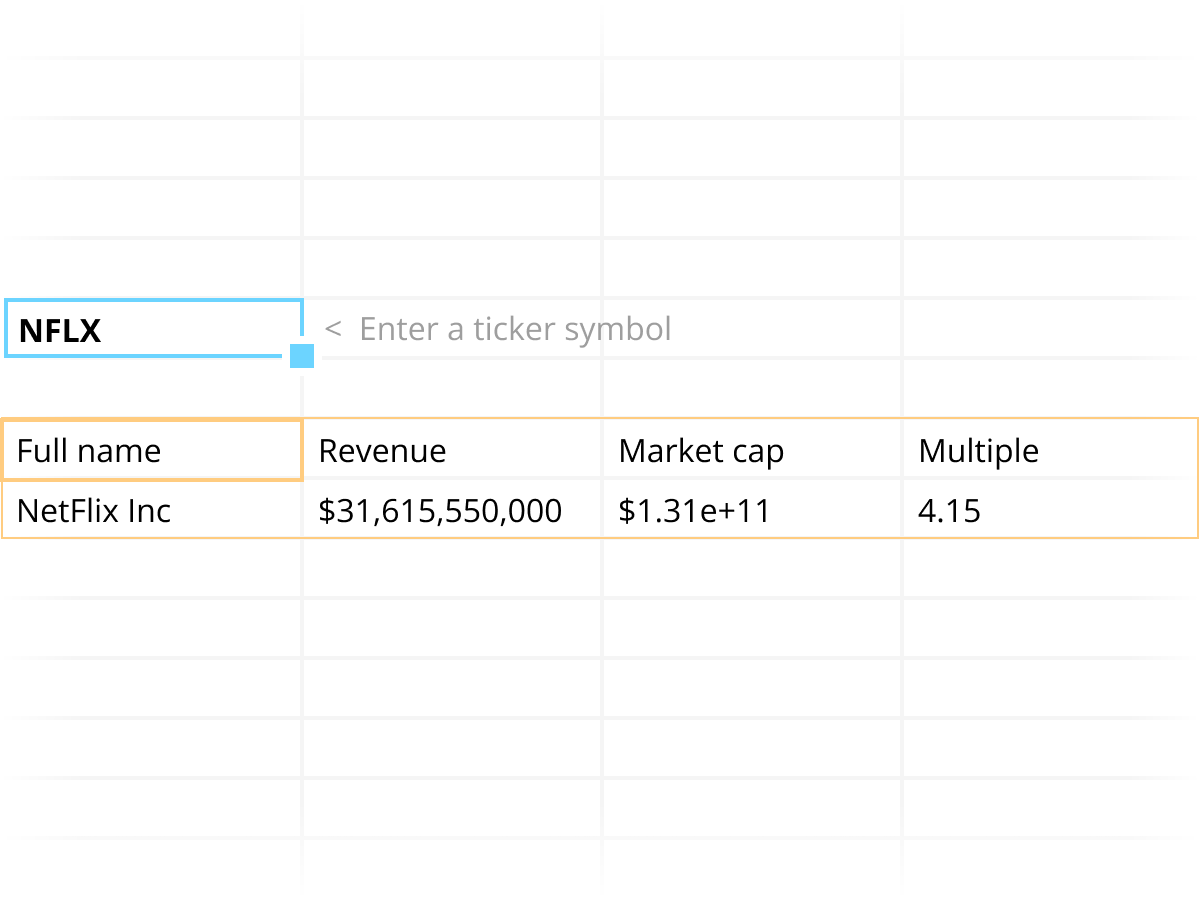Click the blue fill handle below NFLX
Viewport: 1200px width, 900px height.
pyautogui.click(x=301, y=355)
